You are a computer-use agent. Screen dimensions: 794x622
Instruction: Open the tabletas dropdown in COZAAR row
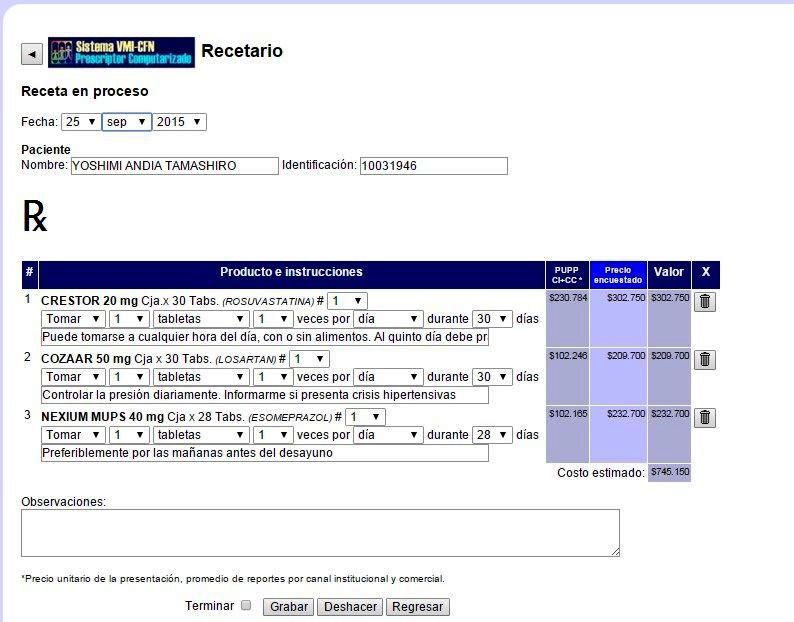[x=201, y=377]
